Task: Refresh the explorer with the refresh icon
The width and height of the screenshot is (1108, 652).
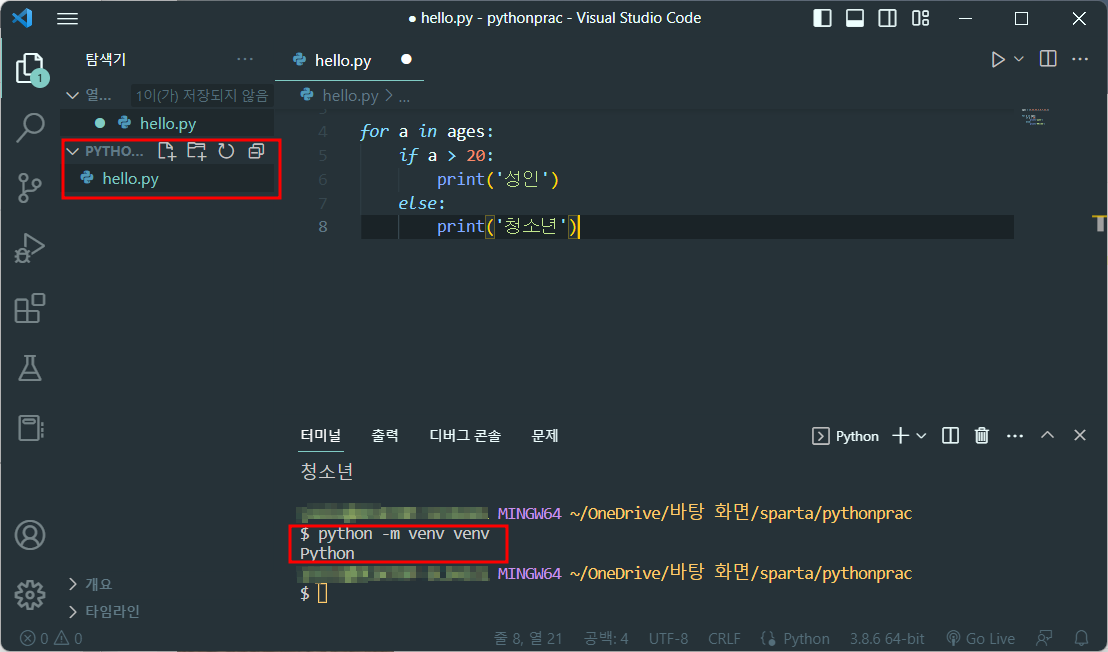Action: pyautogui.click(x=226, y=150)
